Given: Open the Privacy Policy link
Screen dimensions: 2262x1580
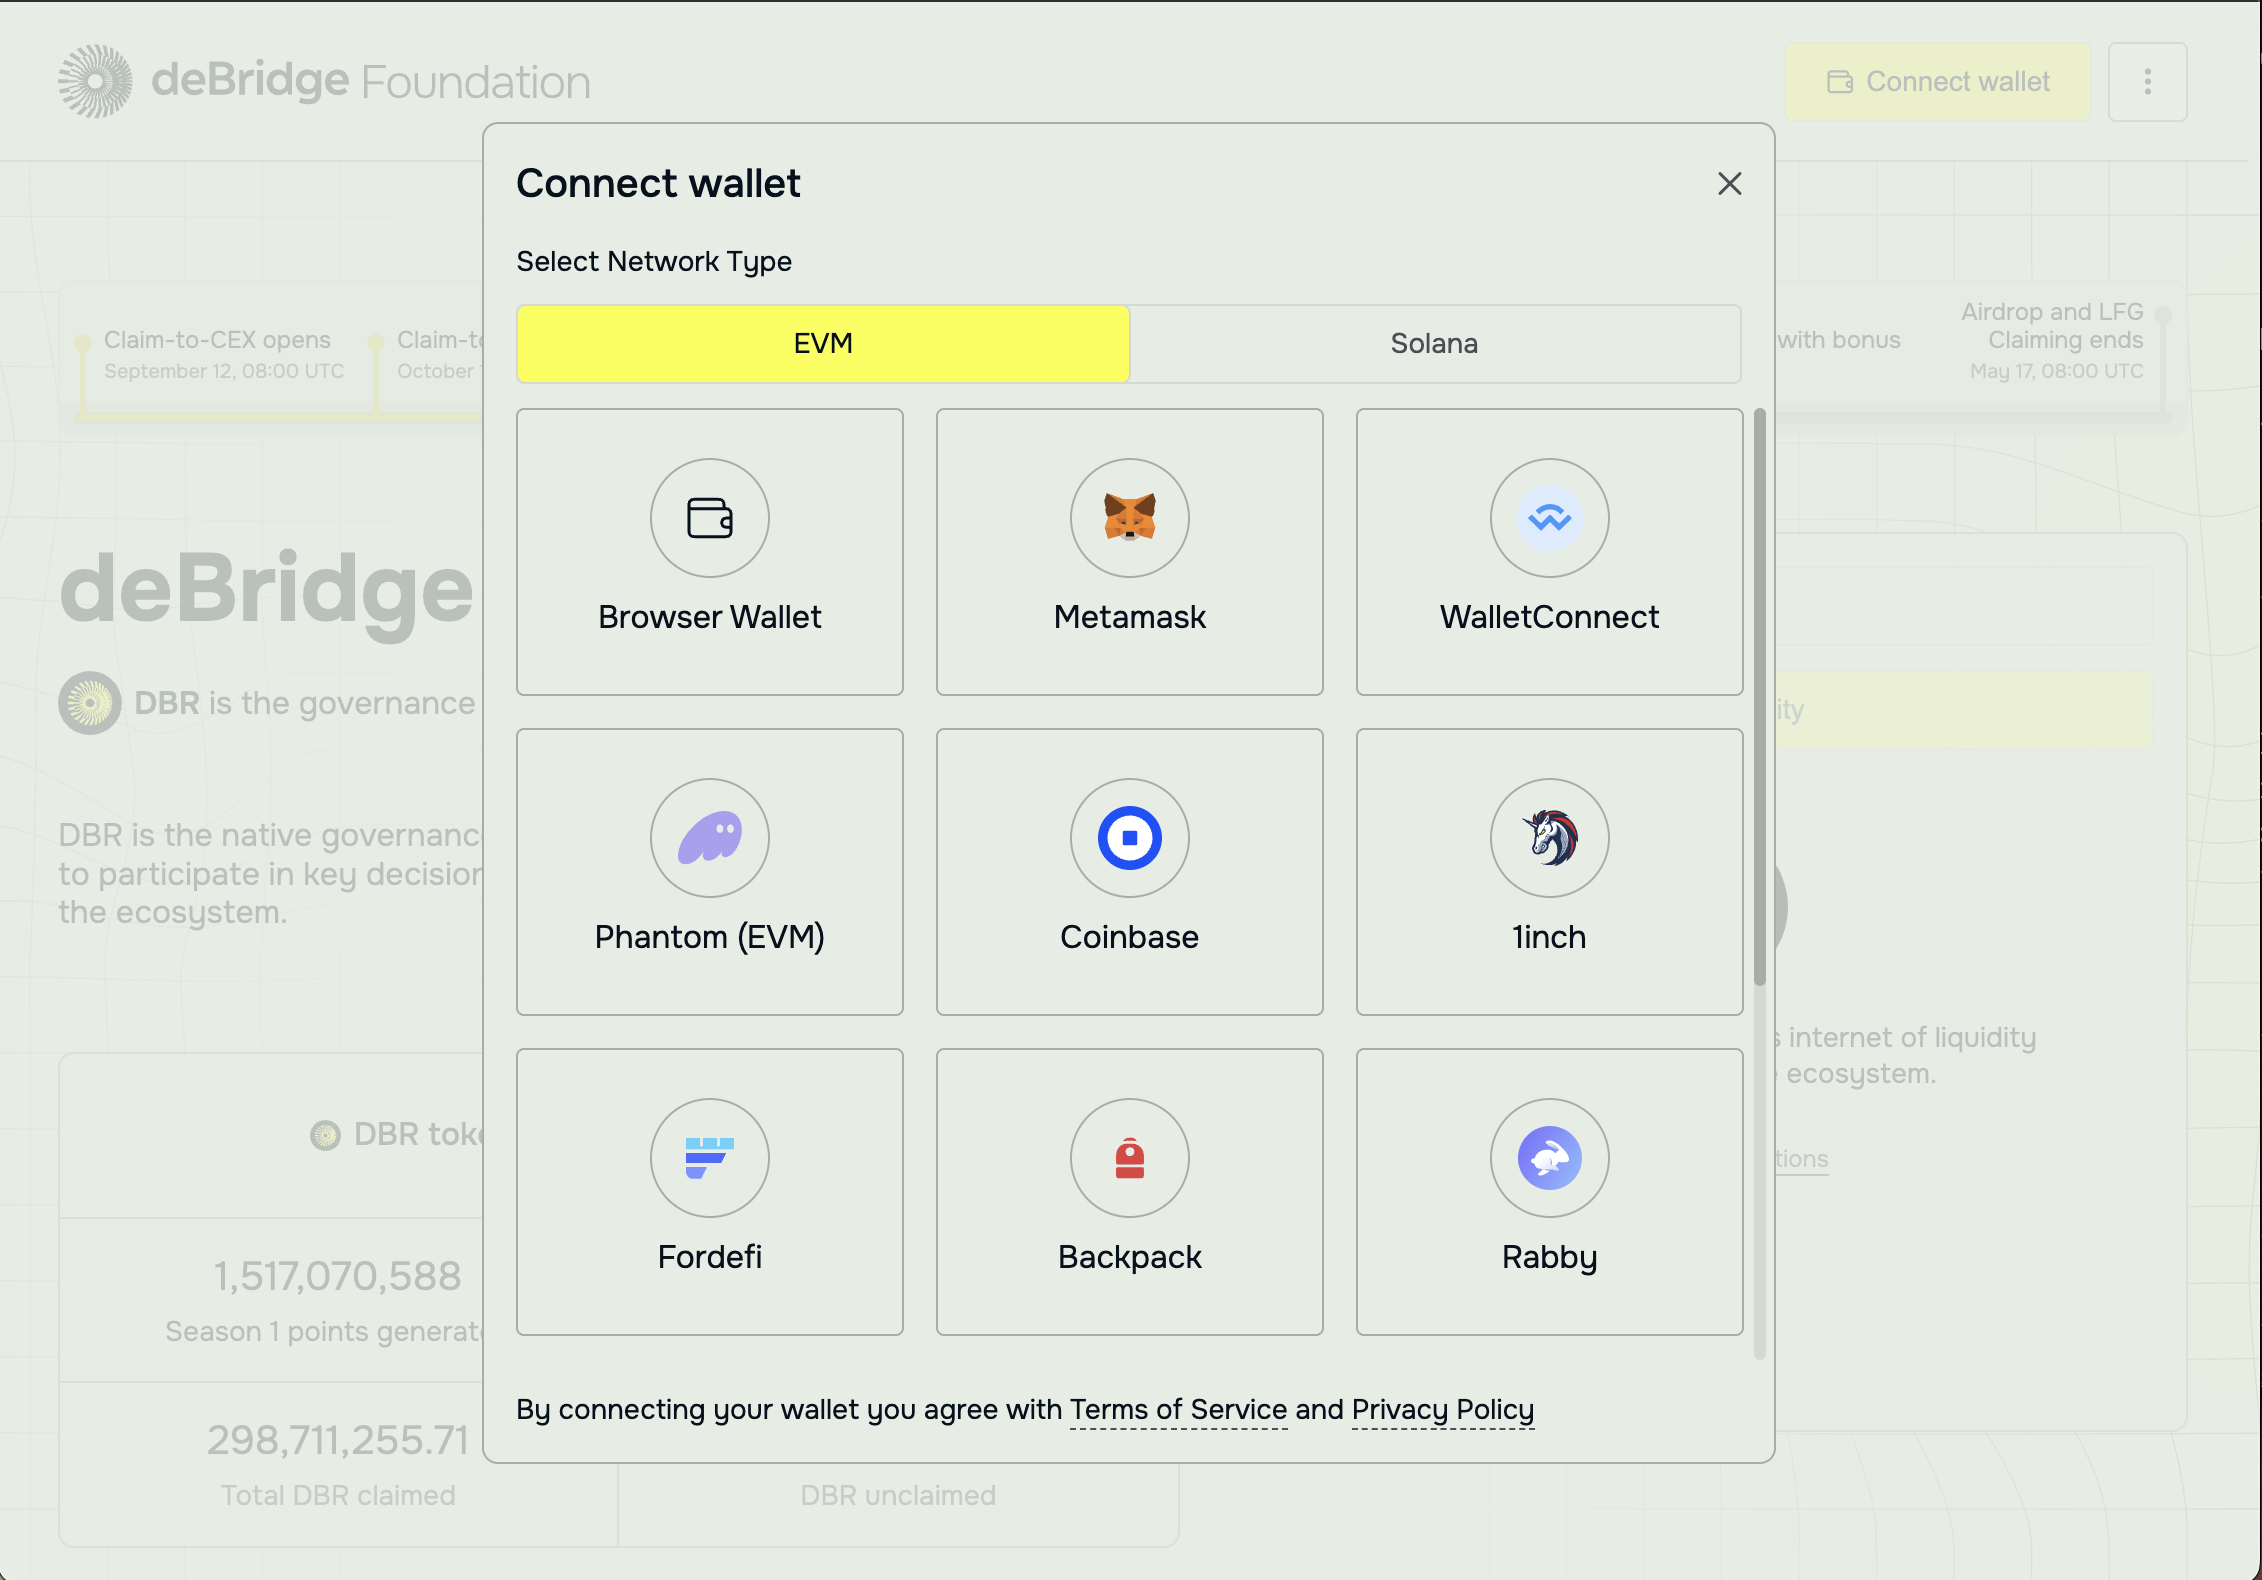Looking at the screenshot, I should pos(1443,1409).
